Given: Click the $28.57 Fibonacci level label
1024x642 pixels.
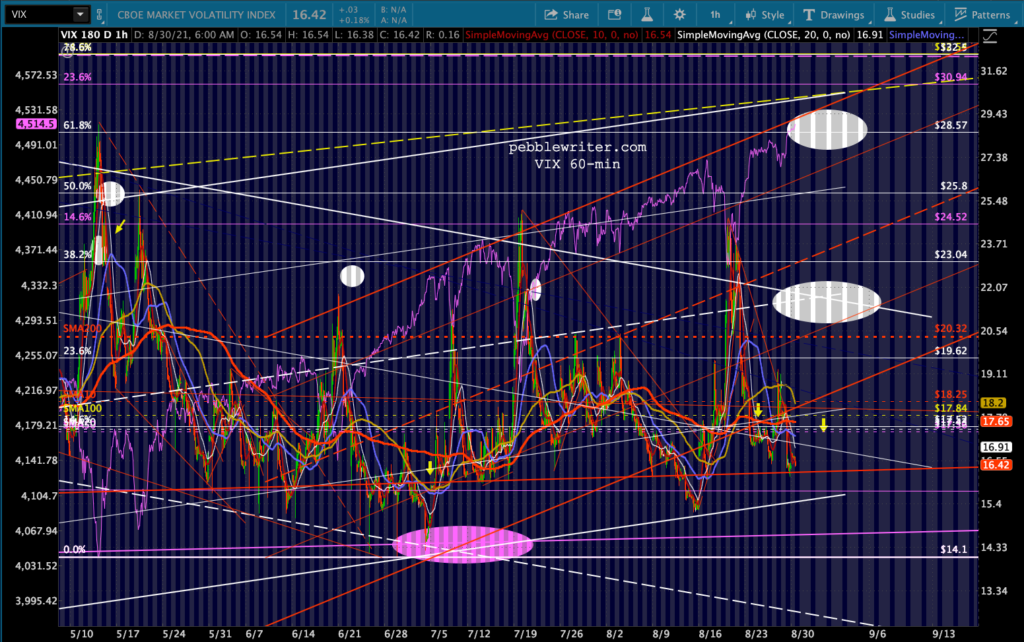Looking at the screenshot, I should [x=951, y=125].
